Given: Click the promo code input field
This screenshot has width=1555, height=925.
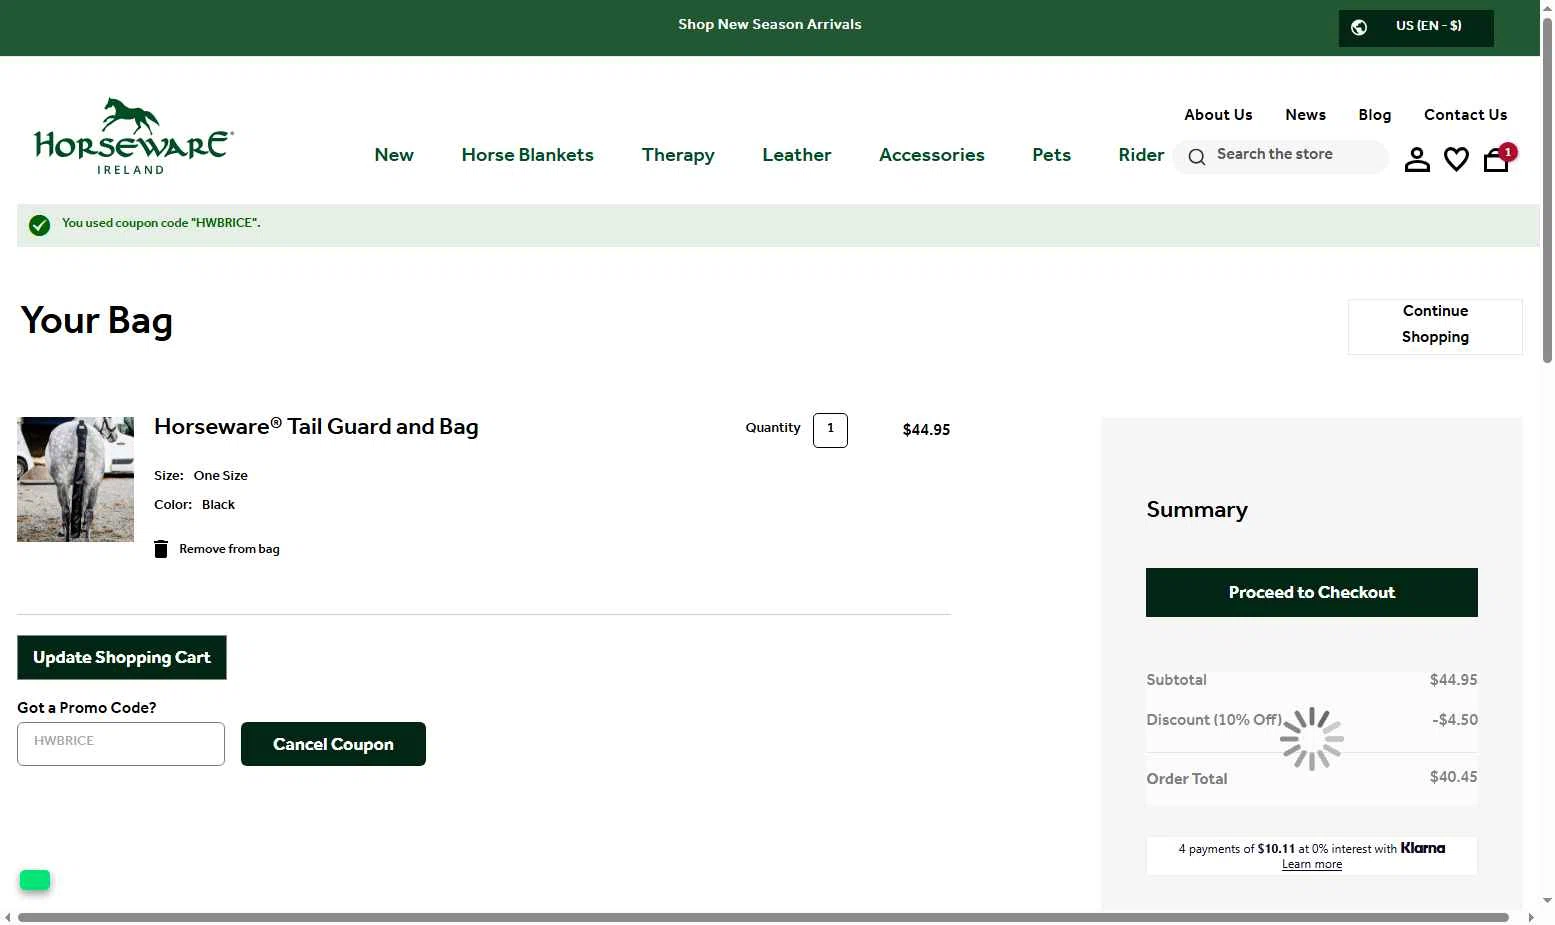Looking at the screenshot, I should coord(121,744).
